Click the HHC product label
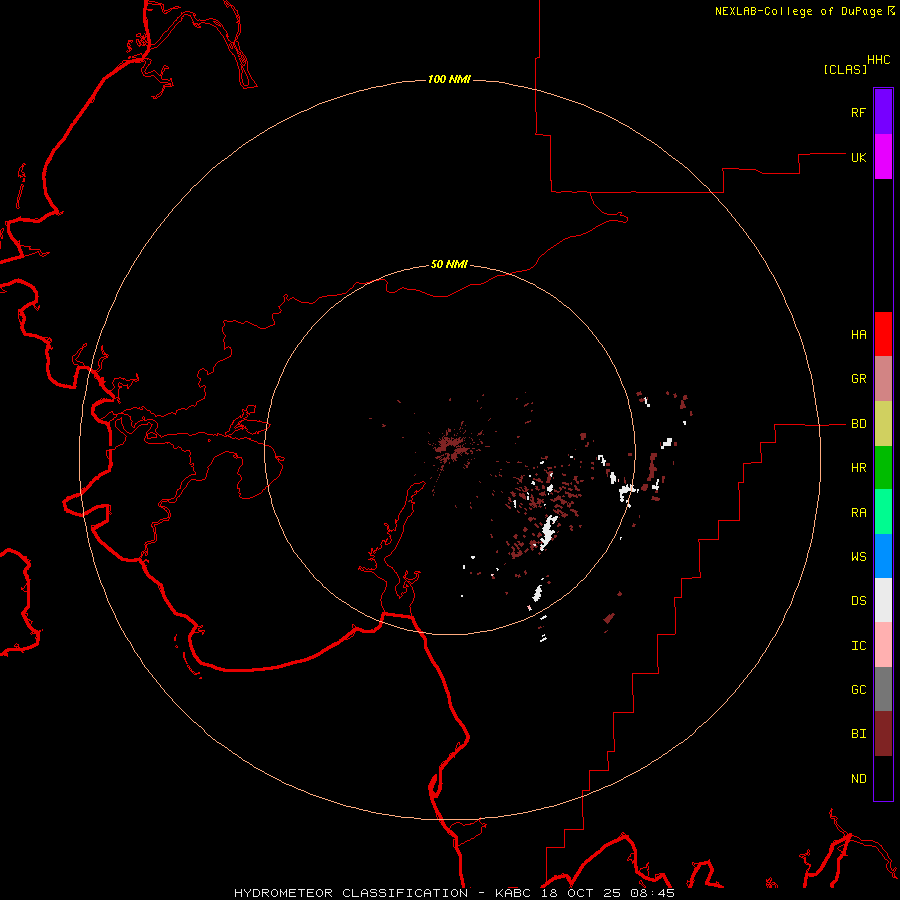This screenshot has width=900, height=900. coord(879,60)
